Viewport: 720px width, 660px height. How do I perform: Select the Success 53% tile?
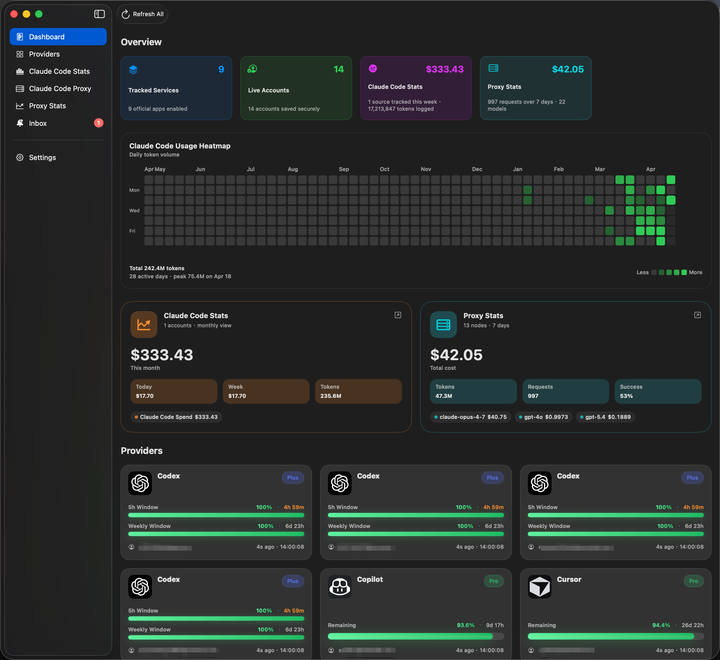[x=658, y=391]
